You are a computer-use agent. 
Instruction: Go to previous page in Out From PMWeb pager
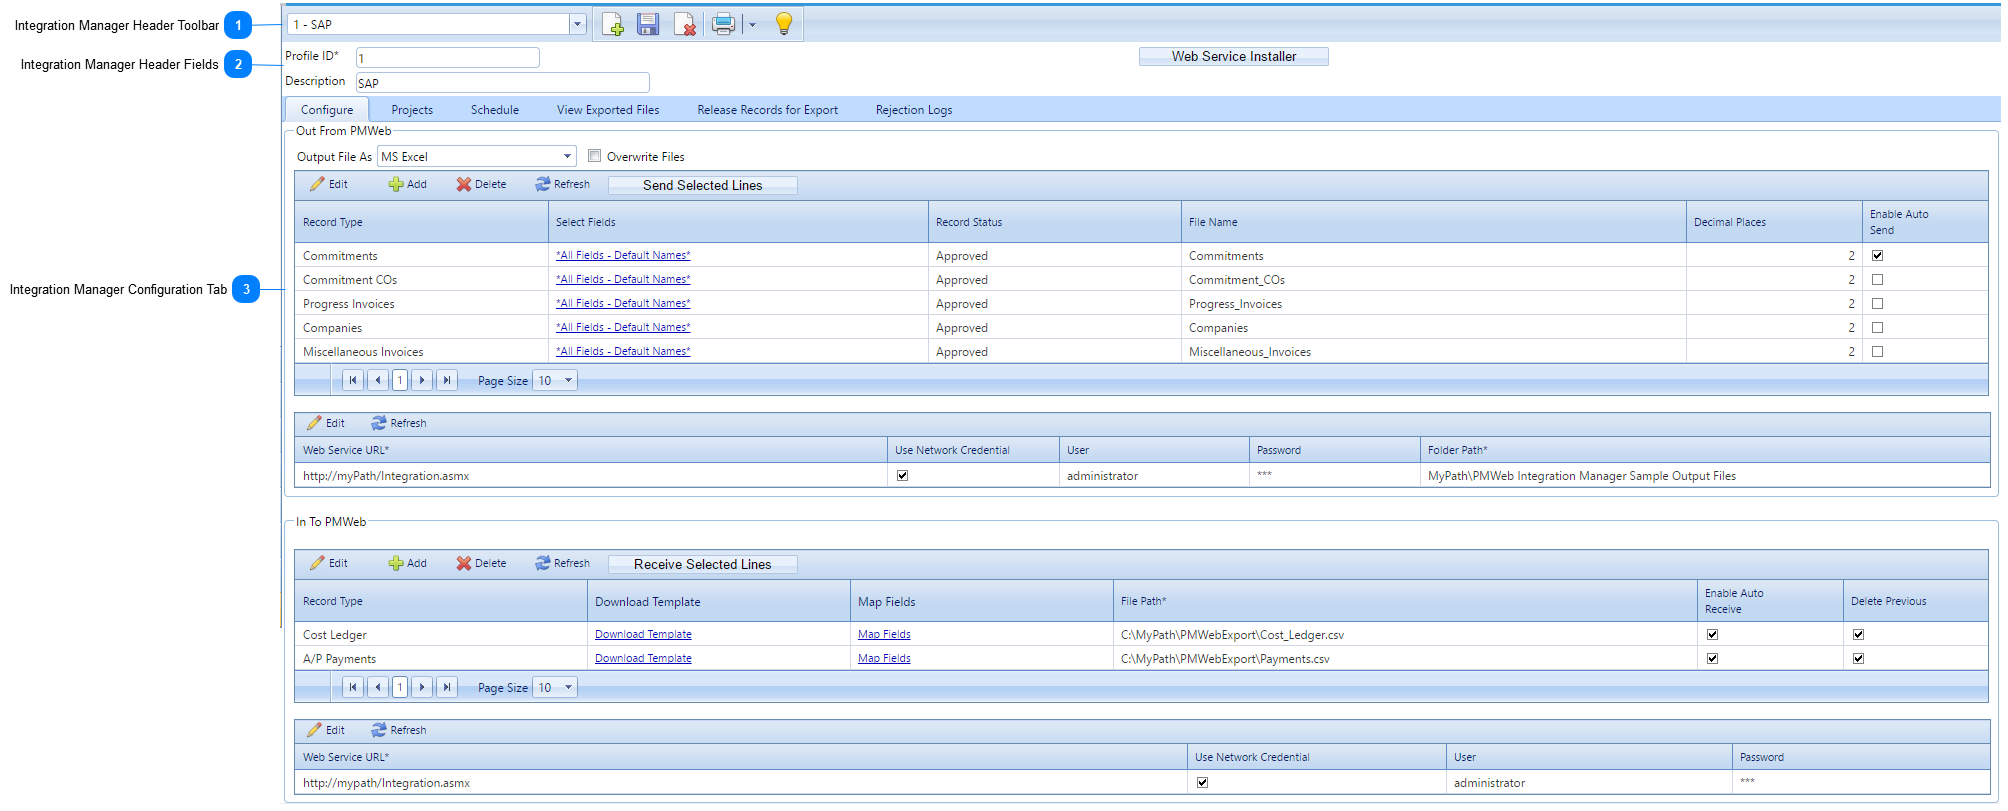(x=377, y=380)
